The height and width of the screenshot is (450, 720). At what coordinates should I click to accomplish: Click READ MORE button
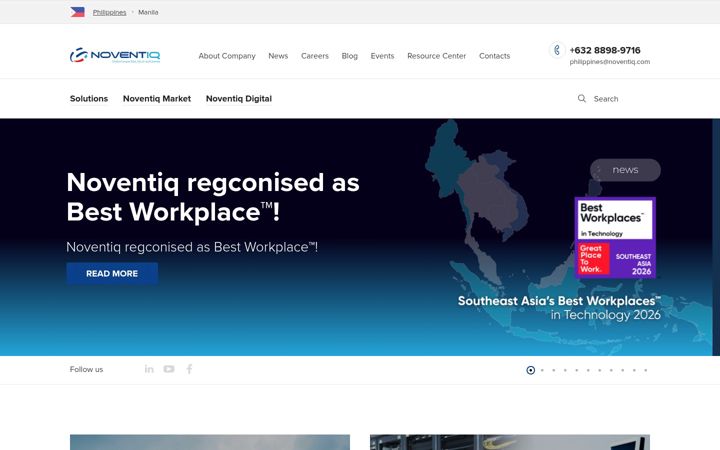click(x=112, y=274)
